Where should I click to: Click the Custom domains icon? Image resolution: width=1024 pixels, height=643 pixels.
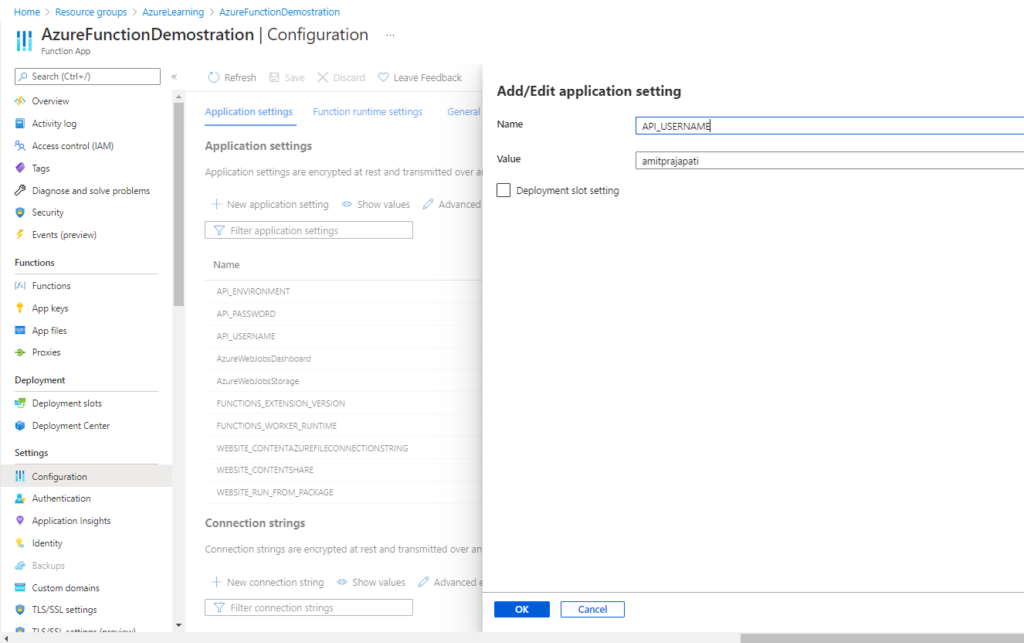point(20,588)
